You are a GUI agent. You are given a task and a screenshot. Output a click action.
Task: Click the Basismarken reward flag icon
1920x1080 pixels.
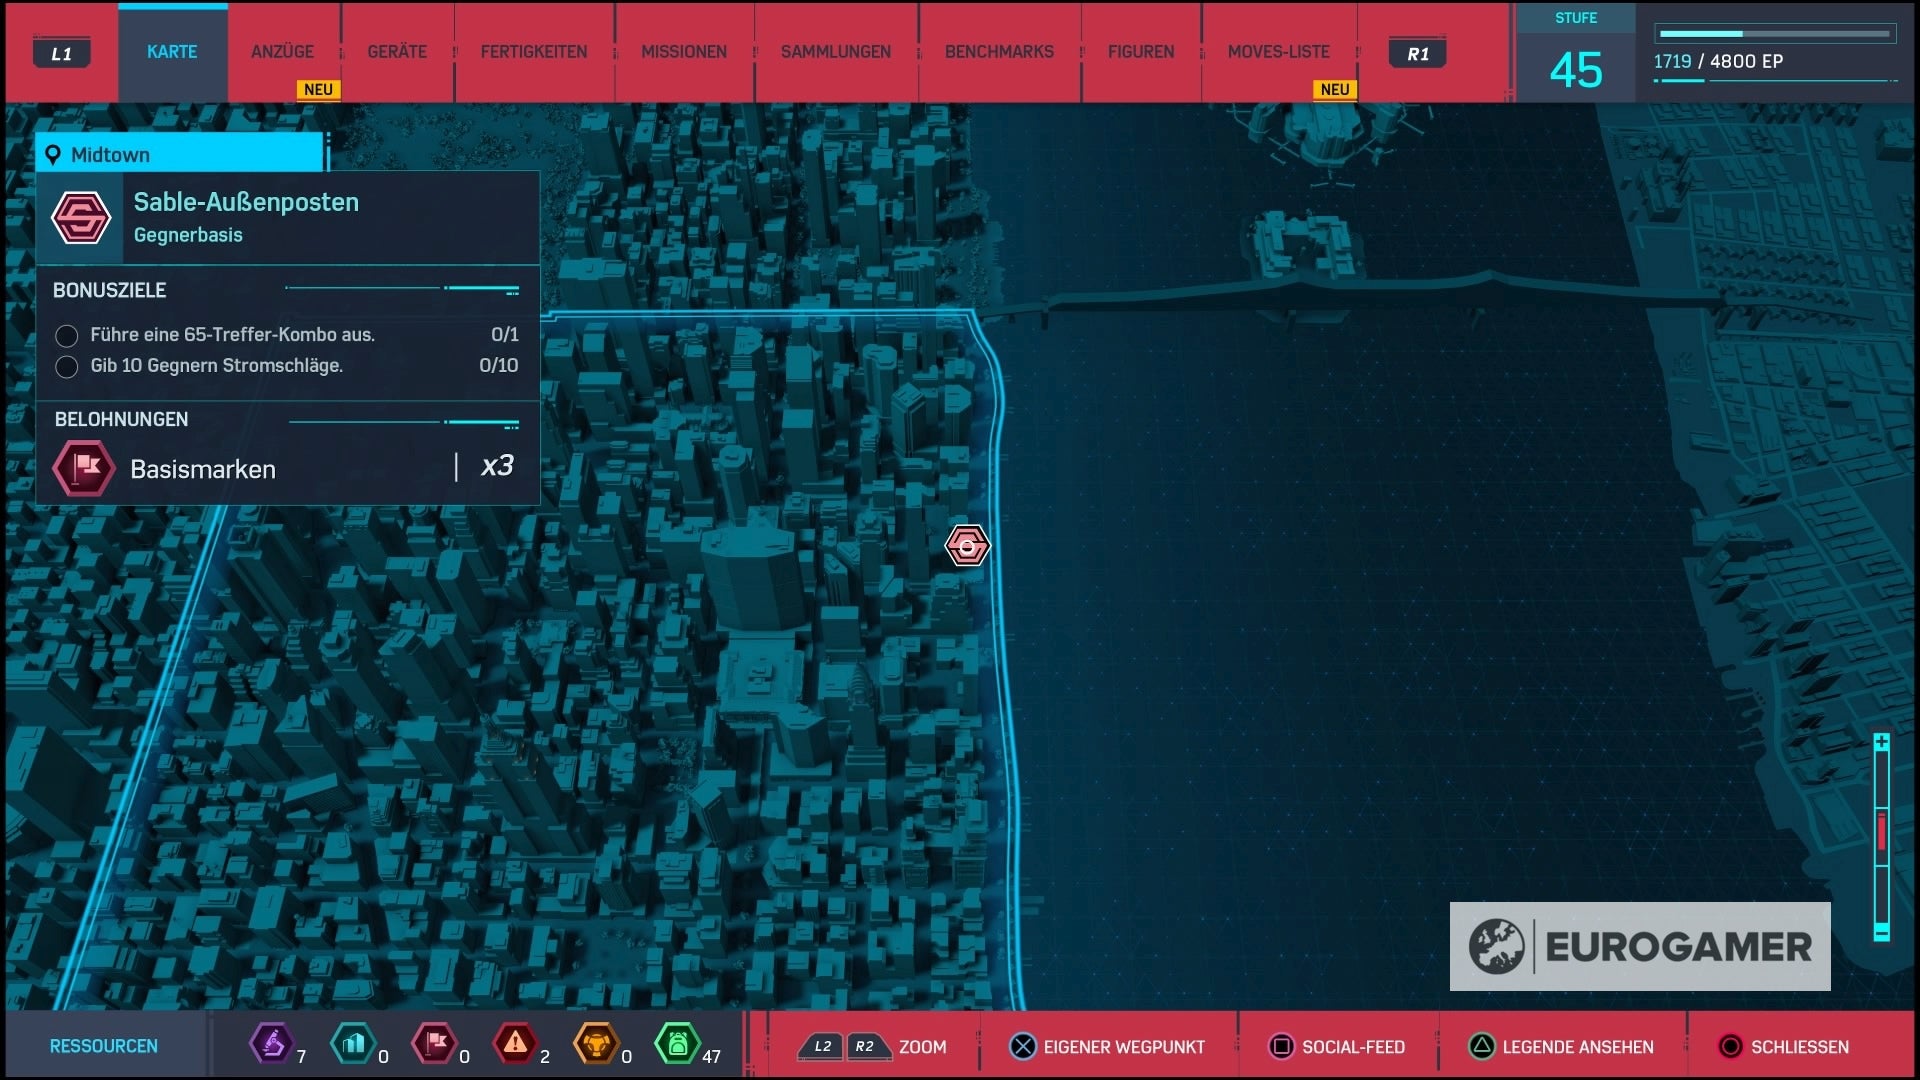click(84, 468)
